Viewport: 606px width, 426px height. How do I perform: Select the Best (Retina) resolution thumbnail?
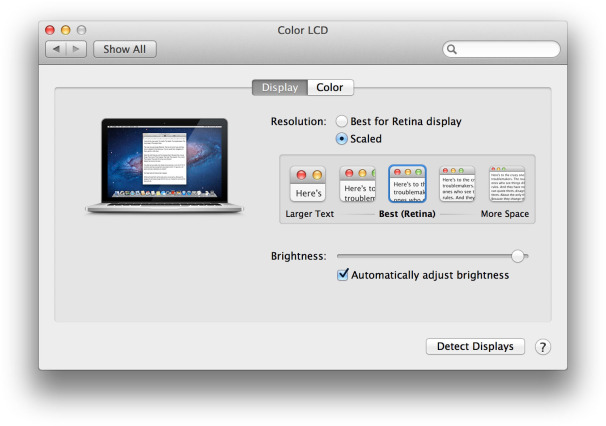407,184
